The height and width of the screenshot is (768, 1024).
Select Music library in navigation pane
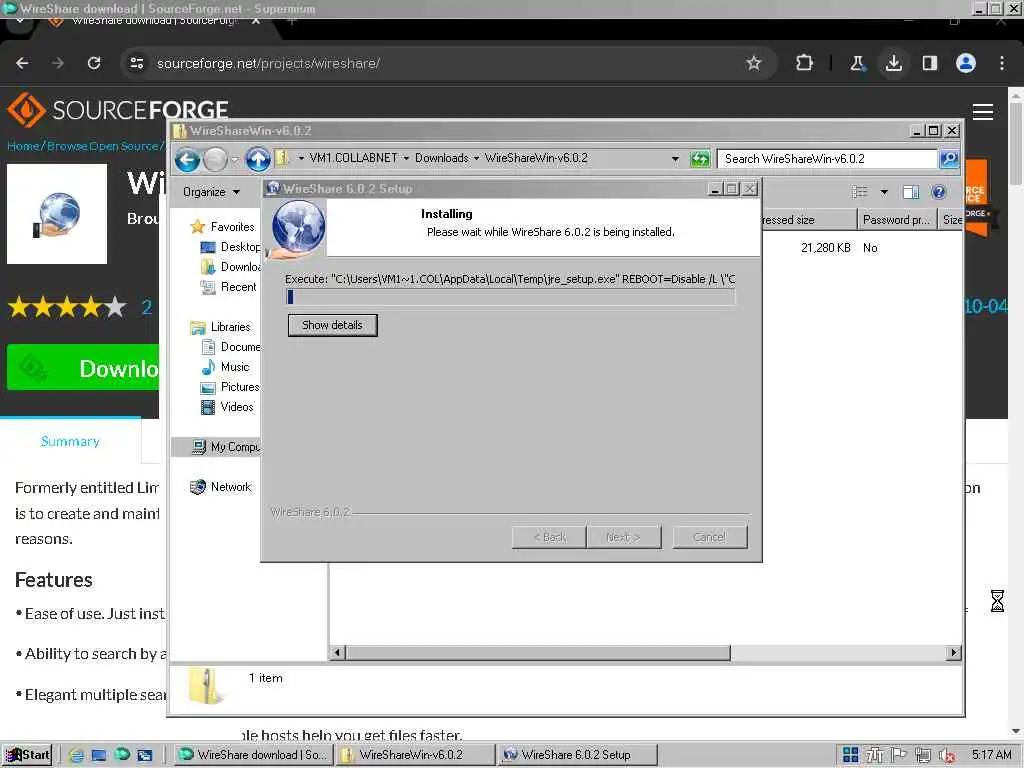click(225, 367)
